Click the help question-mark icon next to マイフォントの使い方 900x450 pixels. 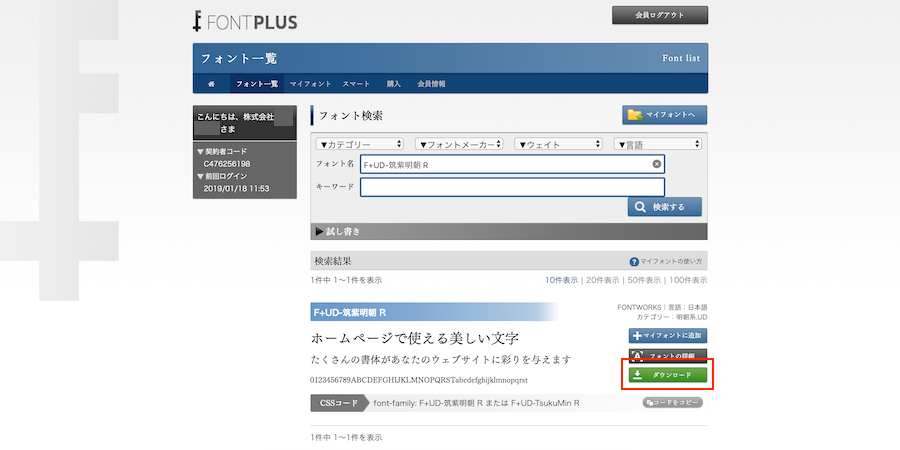coord(634,262)
